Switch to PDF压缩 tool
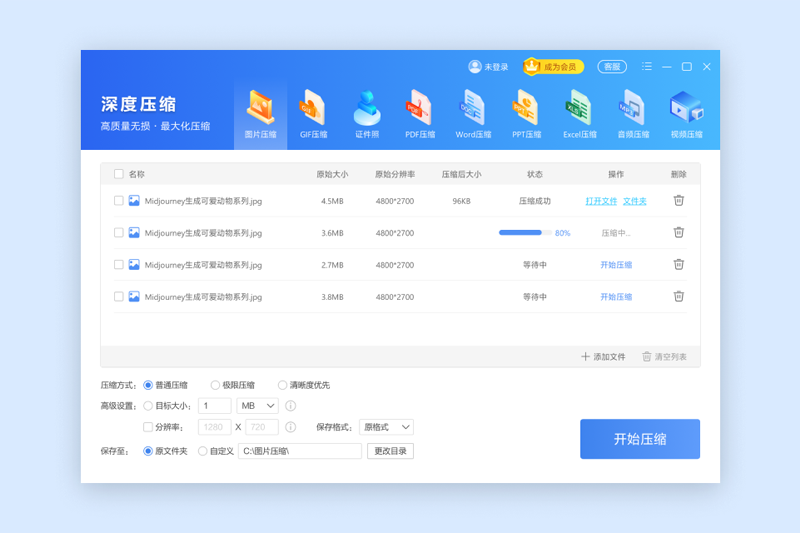 tap(420, 113)
